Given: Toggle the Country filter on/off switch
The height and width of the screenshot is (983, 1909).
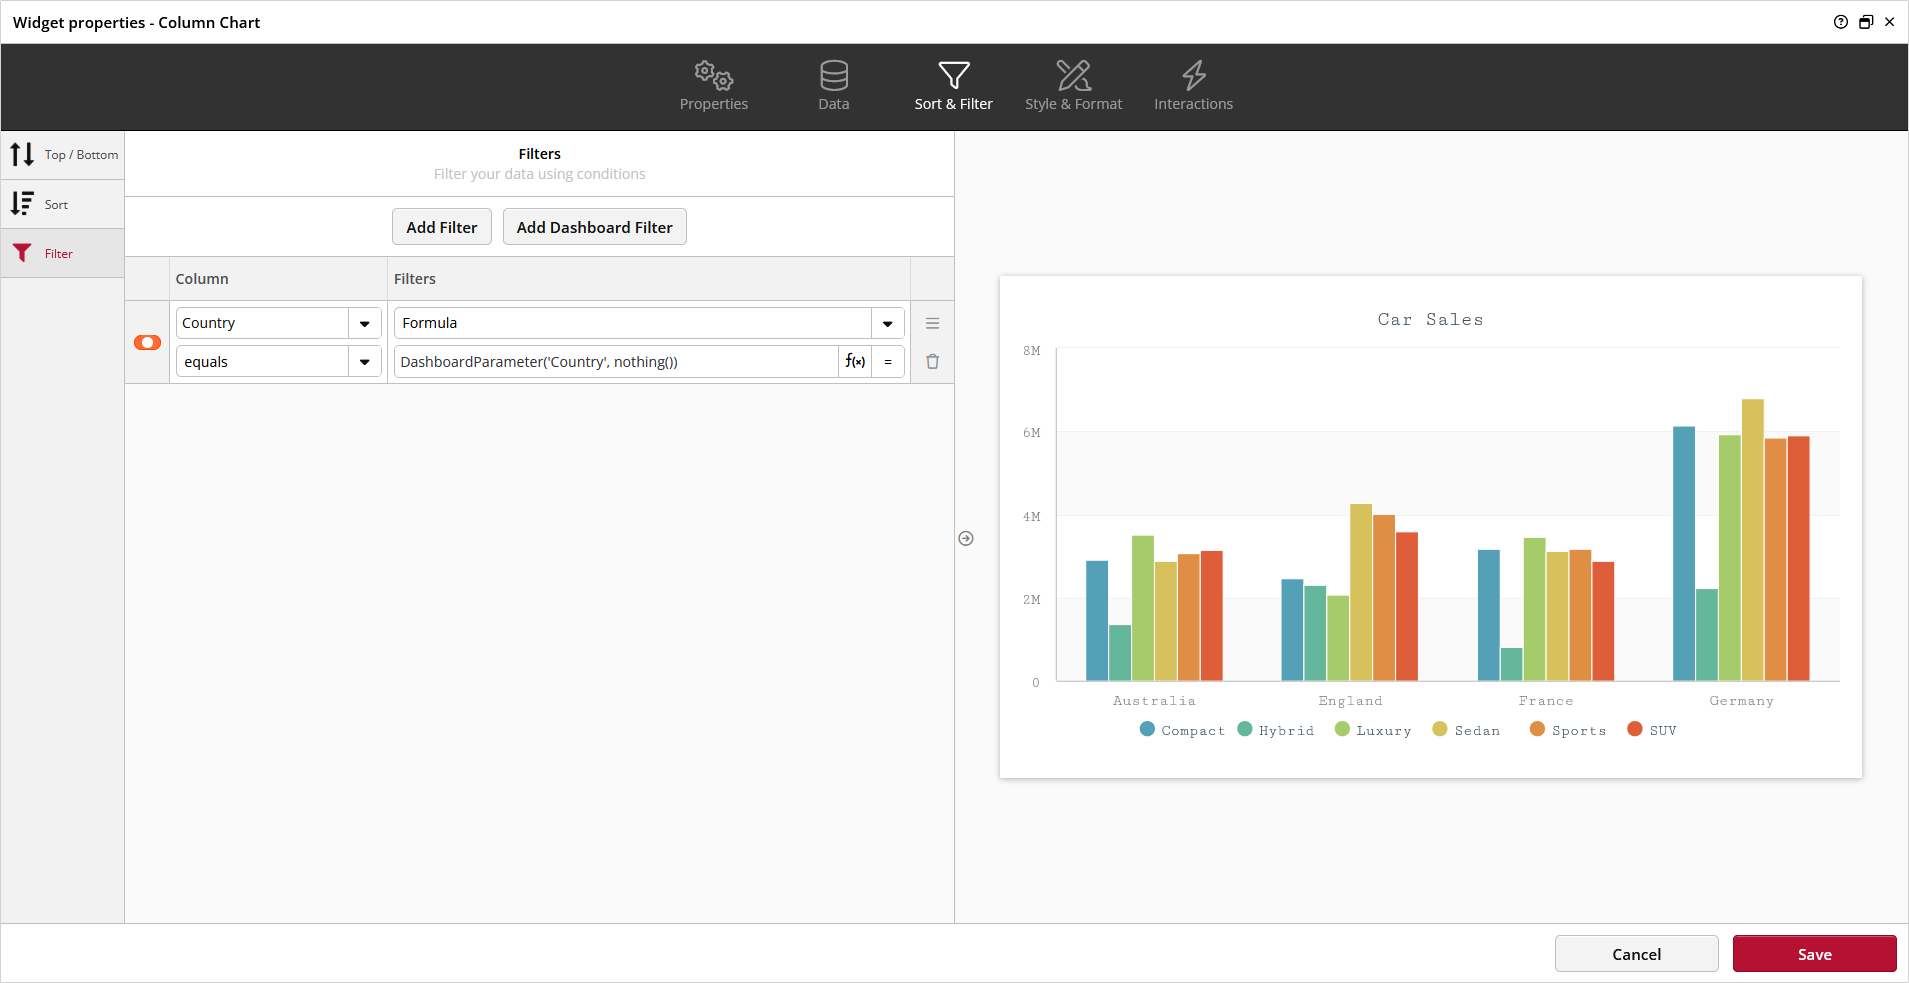Looking at the screenshot, I should 147,342.
